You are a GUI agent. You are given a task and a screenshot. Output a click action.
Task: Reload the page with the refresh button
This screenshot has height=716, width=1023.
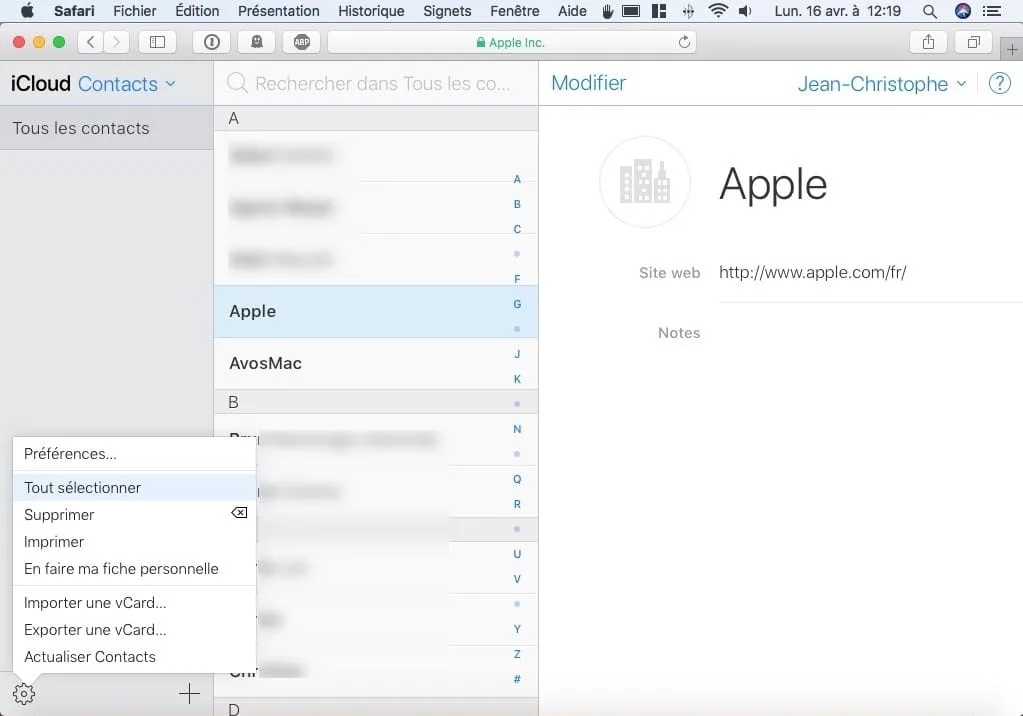(x=683, y=42)
